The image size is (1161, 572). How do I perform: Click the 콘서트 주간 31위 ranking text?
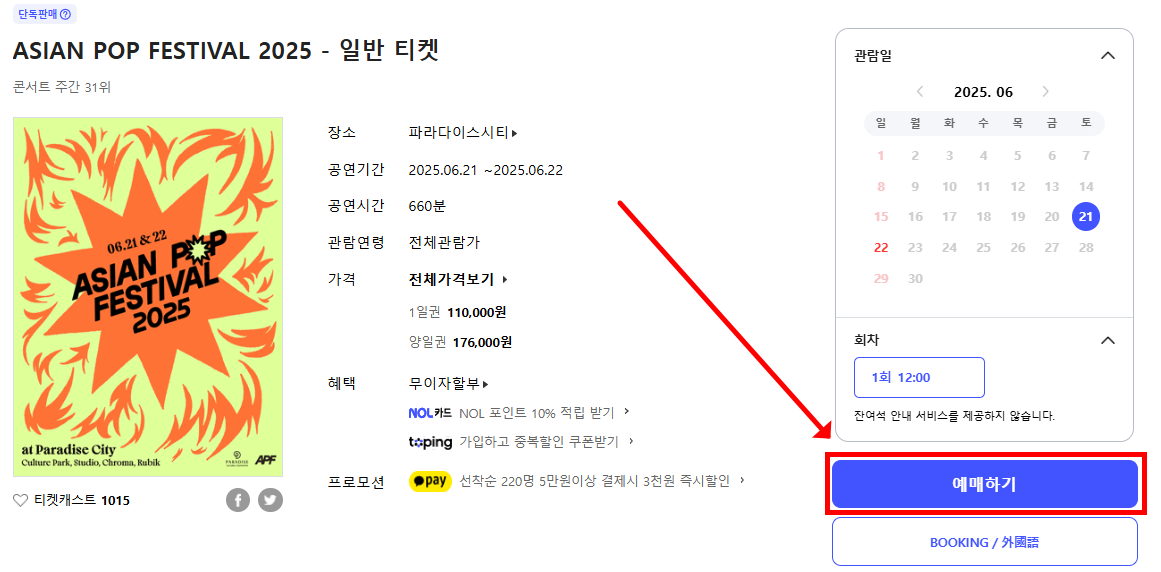(62, 87)
